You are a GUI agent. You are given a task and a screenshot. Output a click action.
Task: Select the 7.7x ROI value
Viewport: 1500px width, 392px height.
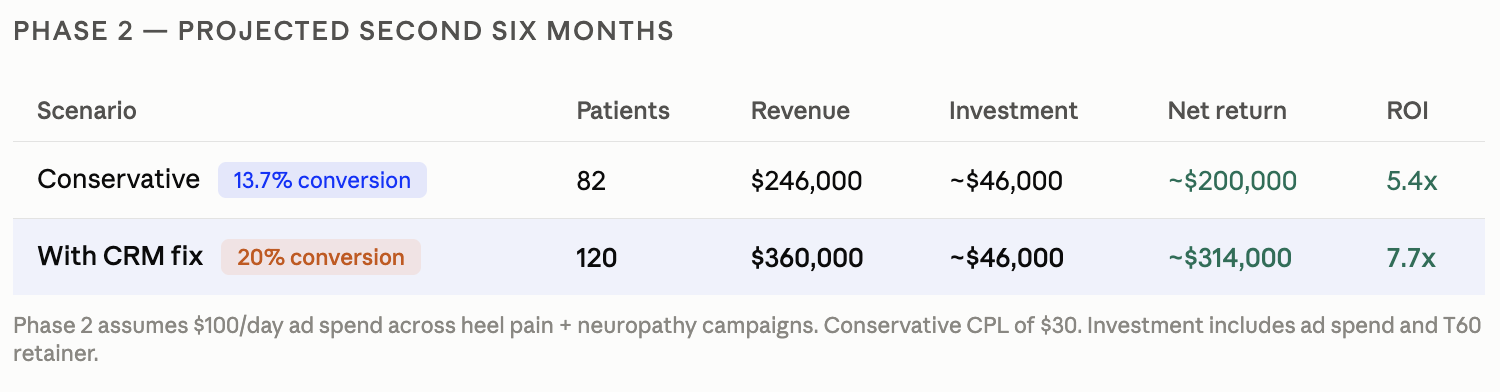pyautogui.click(x=1410, y=258)
